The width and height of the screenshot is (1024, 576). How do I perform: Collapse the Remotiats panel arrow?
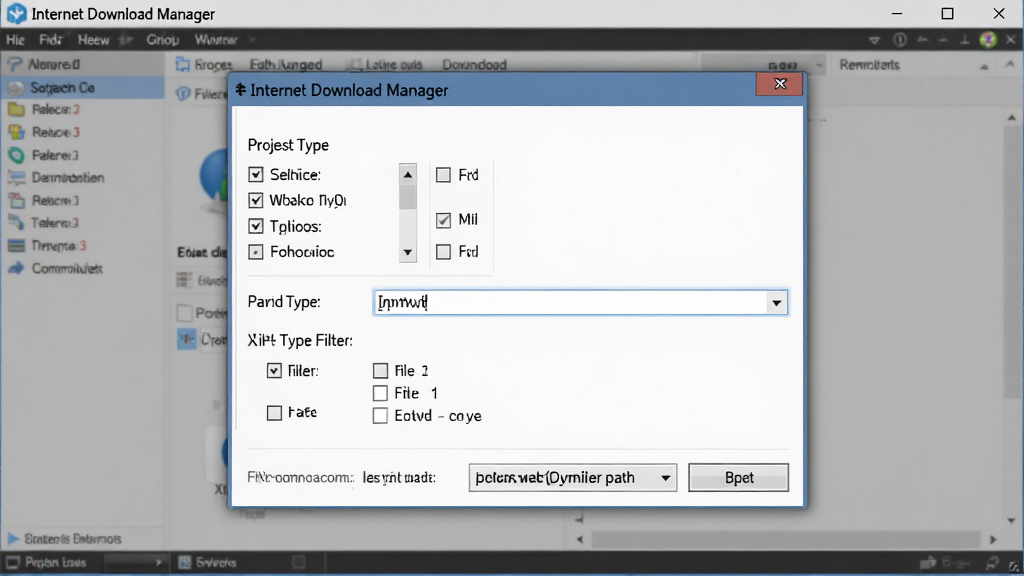click(984, 65)
